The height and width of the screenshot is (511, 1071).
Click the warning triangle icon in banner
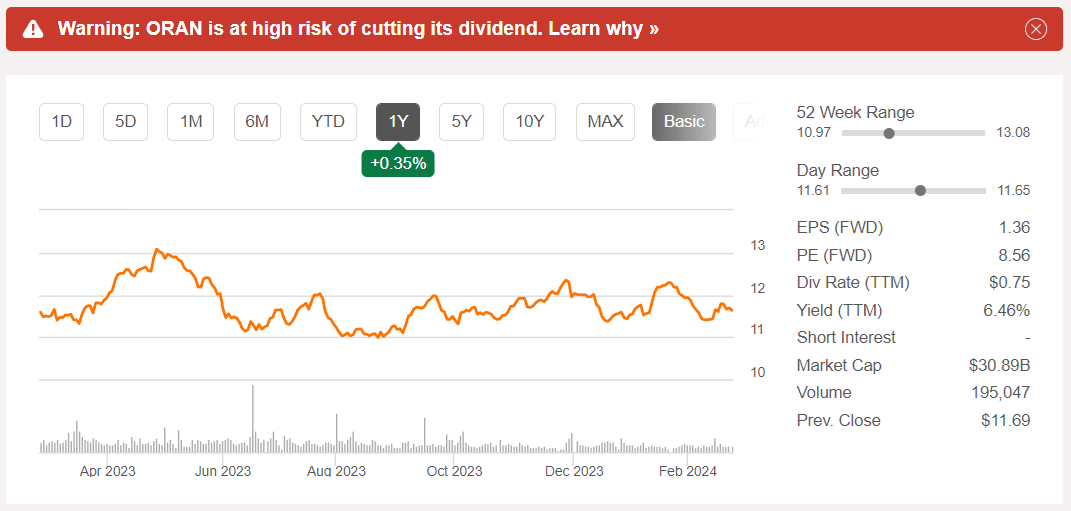[33, 29]
